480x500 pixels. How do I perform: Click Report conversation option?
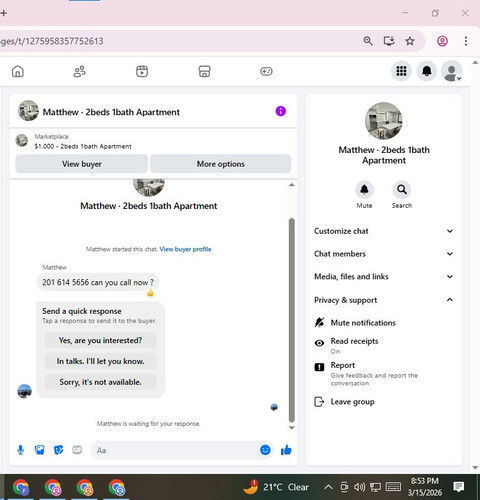pos(384,373)
